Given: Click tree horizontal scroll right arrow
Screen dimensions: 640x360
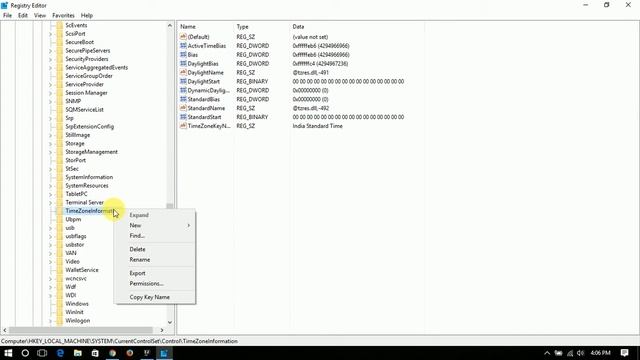Looking at the screenshot, I should pyautogui.click(x=162, y=330).
